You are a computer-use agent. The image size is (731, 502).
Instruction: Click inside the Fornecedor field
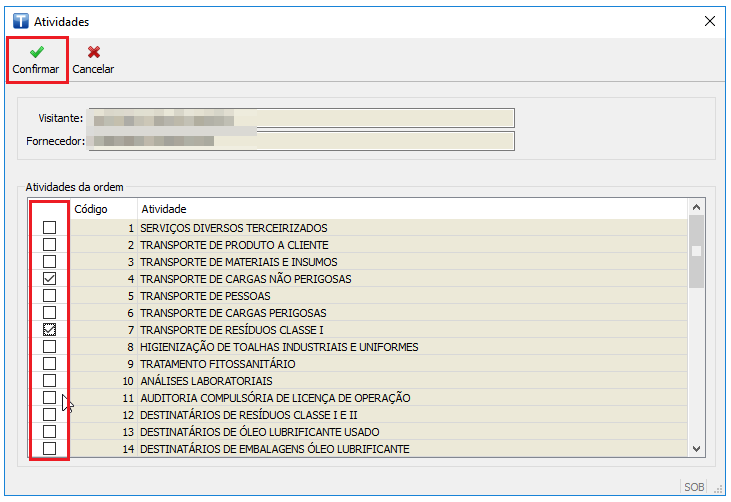click(300, 140)
